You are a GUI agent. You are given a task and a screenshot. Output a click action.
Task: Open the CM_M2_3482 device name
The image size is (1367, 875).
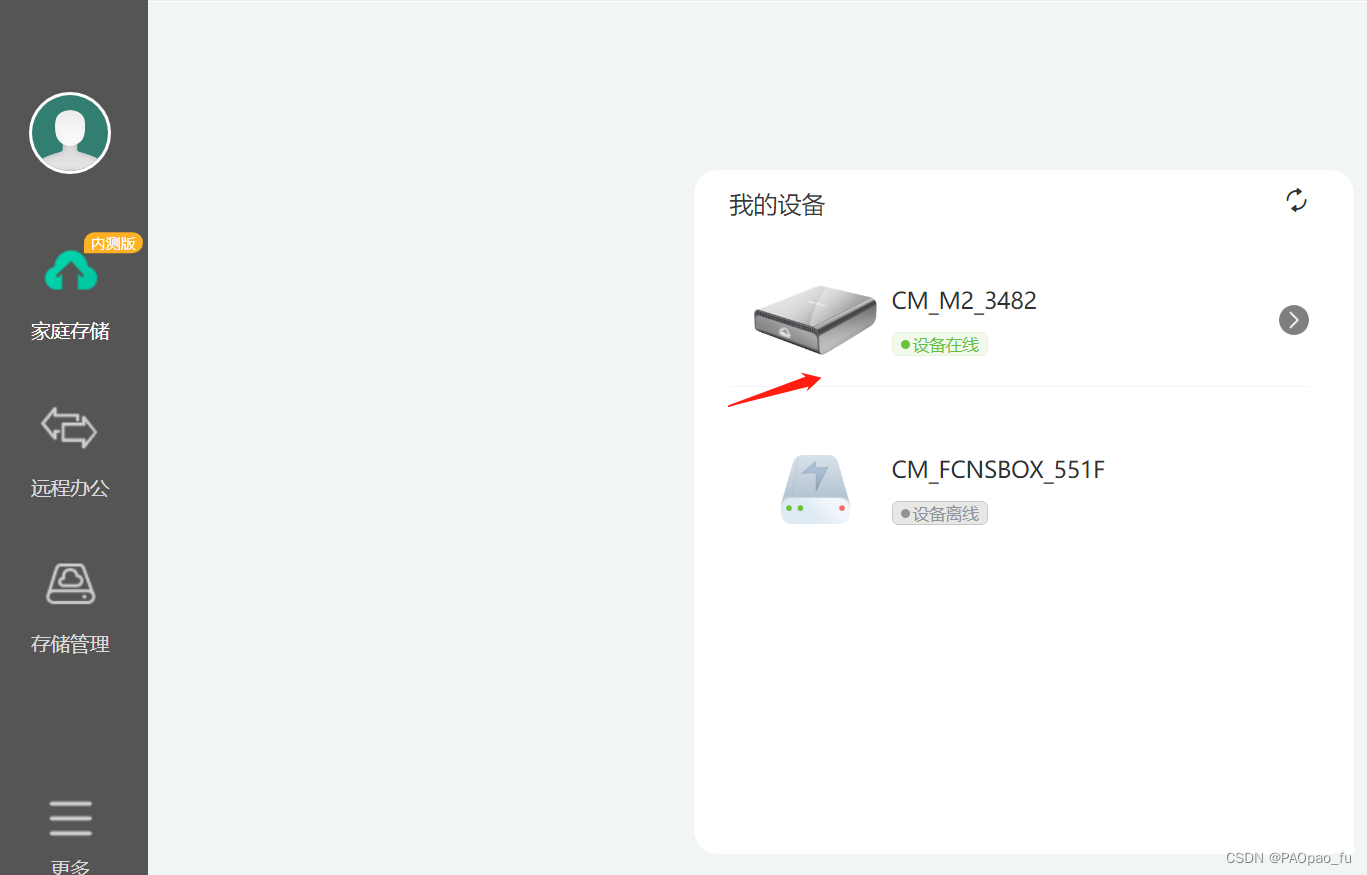[x=964, y=300]
